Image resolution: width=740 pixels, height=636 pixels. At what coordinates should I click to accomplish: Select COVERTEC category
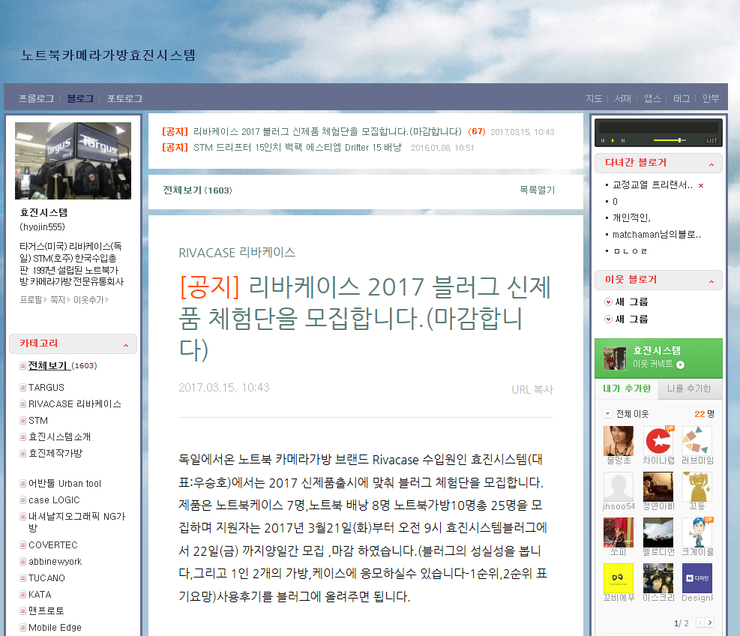[x=53, y=545]
